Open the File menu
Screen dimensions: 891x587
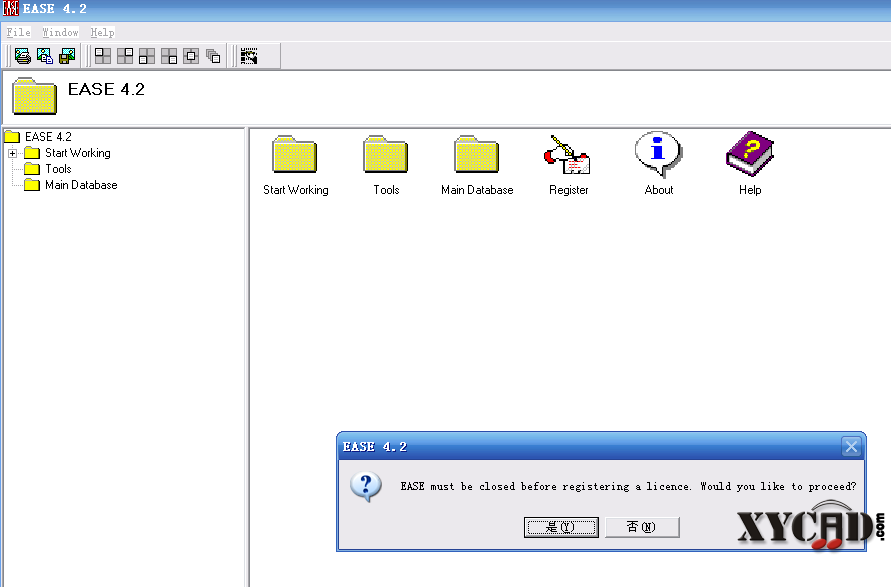tap(18, 32)
